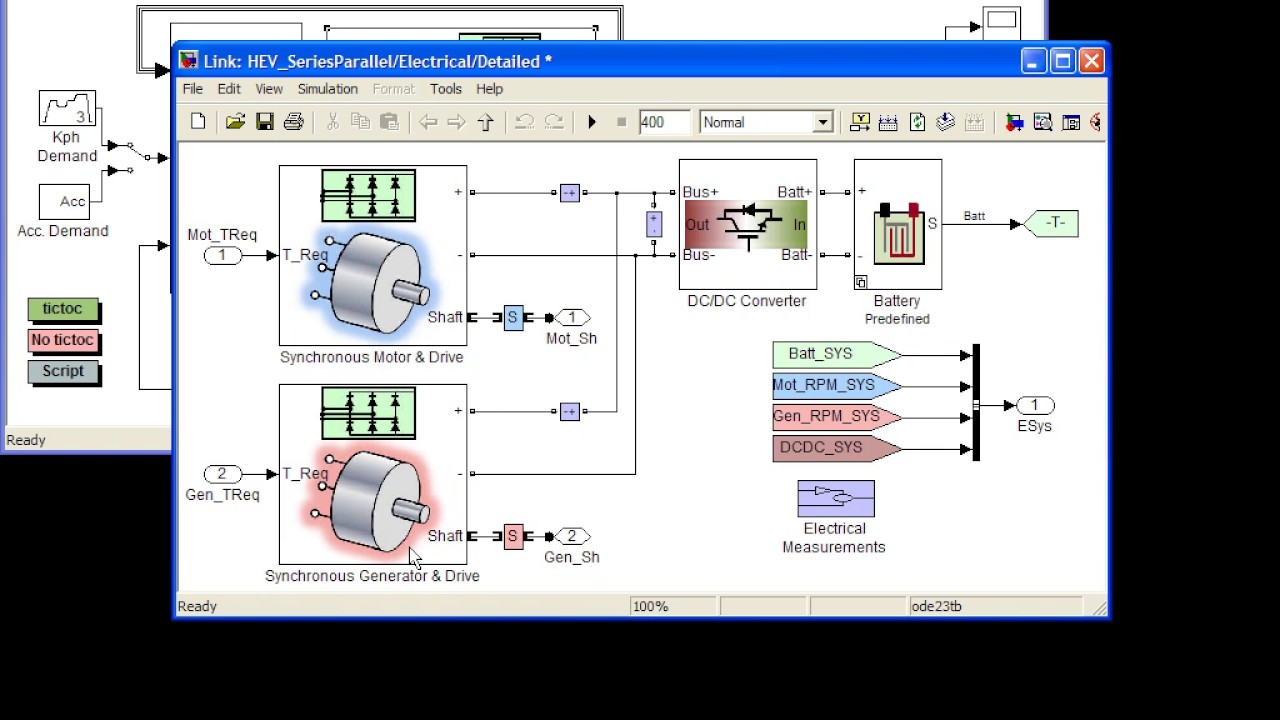Click the New model toolbar icon

click(x=198, y=122)
